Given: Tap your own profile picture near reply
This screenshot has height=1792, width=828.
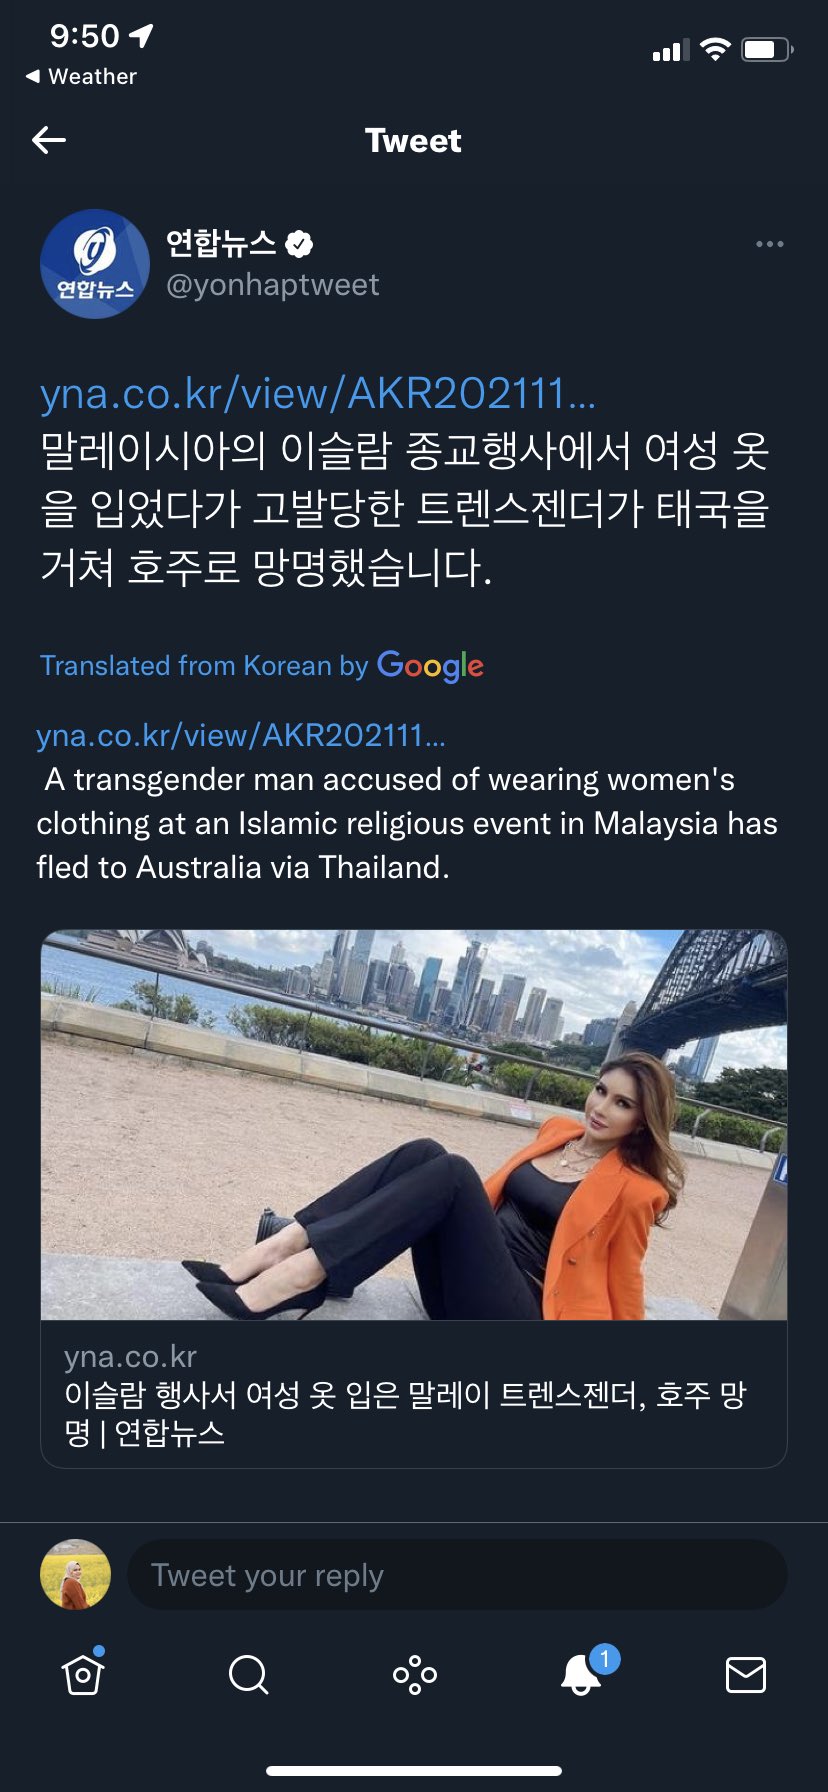Looking at the screenshot, I should 75,1574.
